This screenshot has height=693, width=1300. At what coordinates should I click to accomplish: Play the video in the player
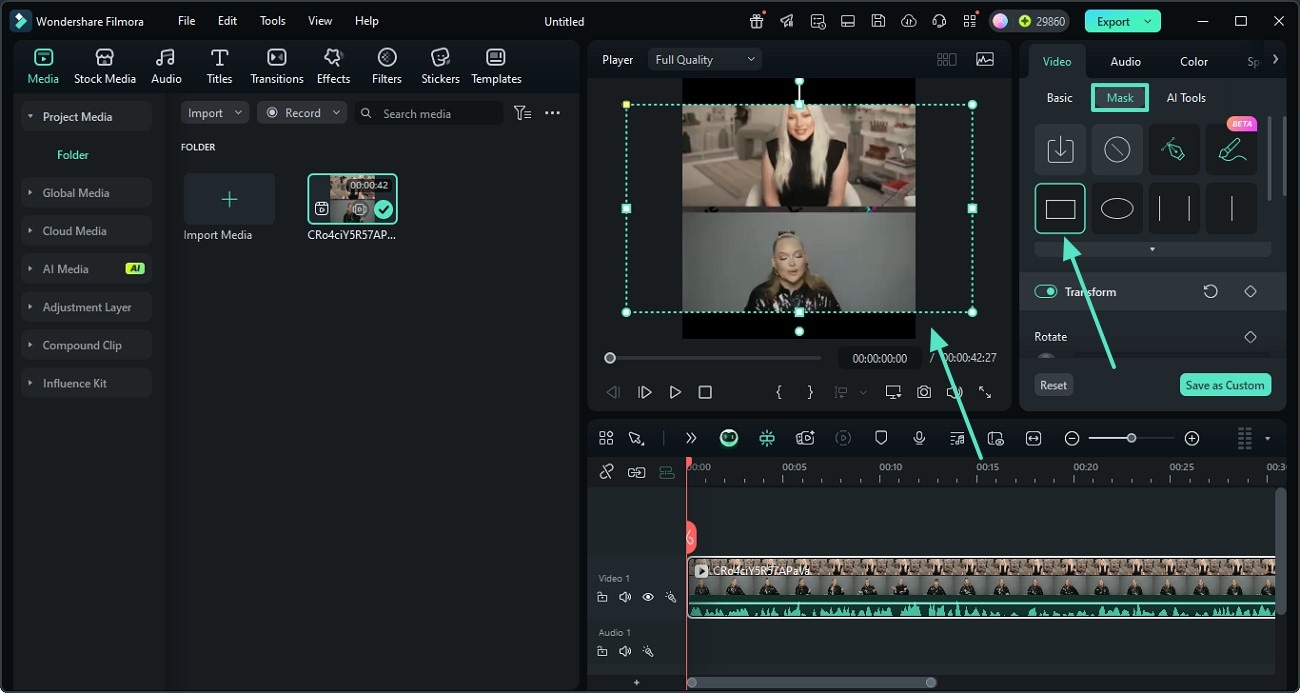pyautogui.click(x=675, y=392)
